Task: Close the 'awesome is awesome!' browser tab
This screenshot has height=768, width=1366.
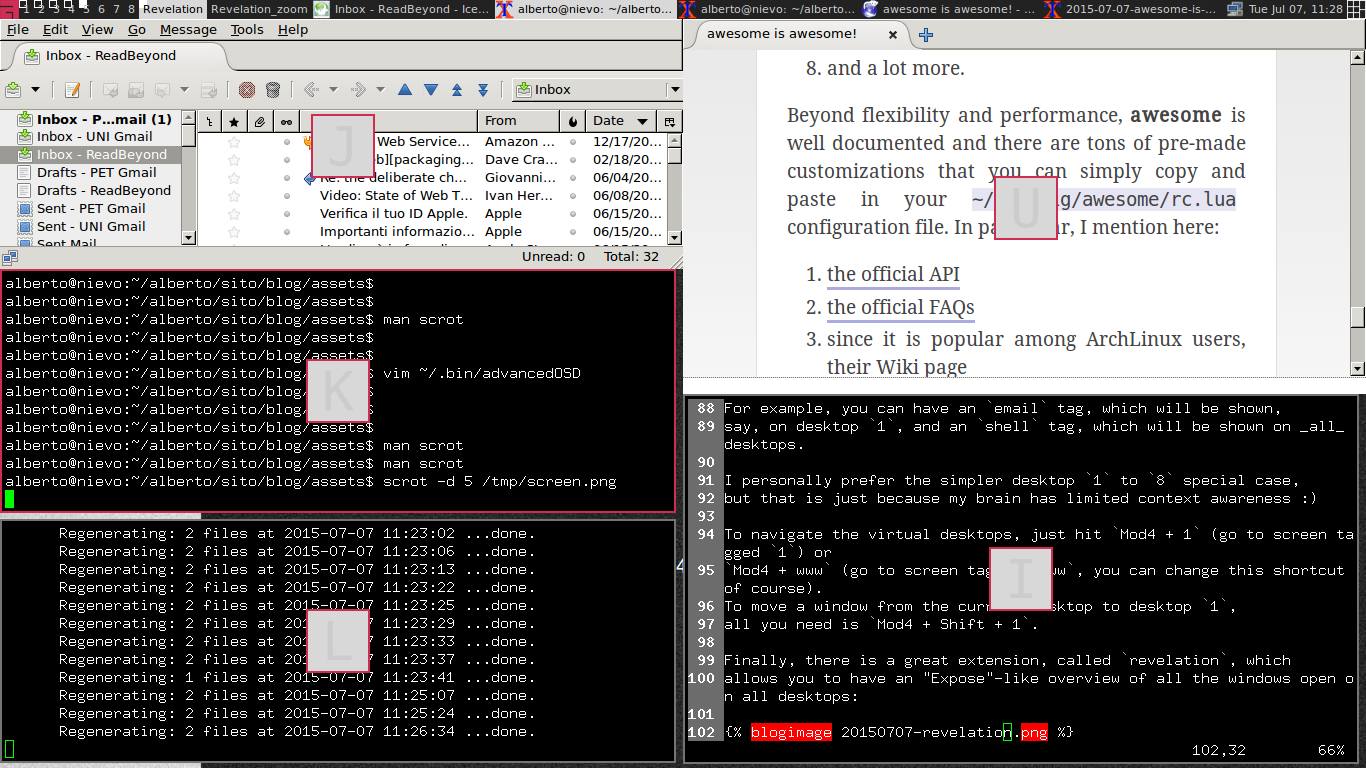Action: pos(892,34)
